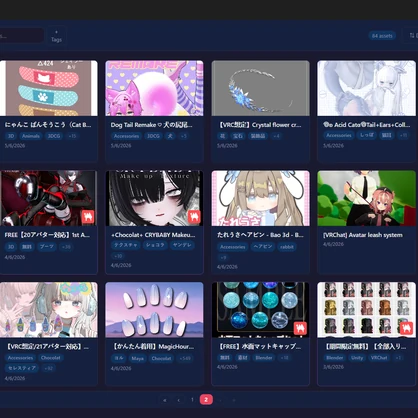Expand the +15 tags on cat bandage card
Screen dimensions: 418x418
click(x=72, y=136)
